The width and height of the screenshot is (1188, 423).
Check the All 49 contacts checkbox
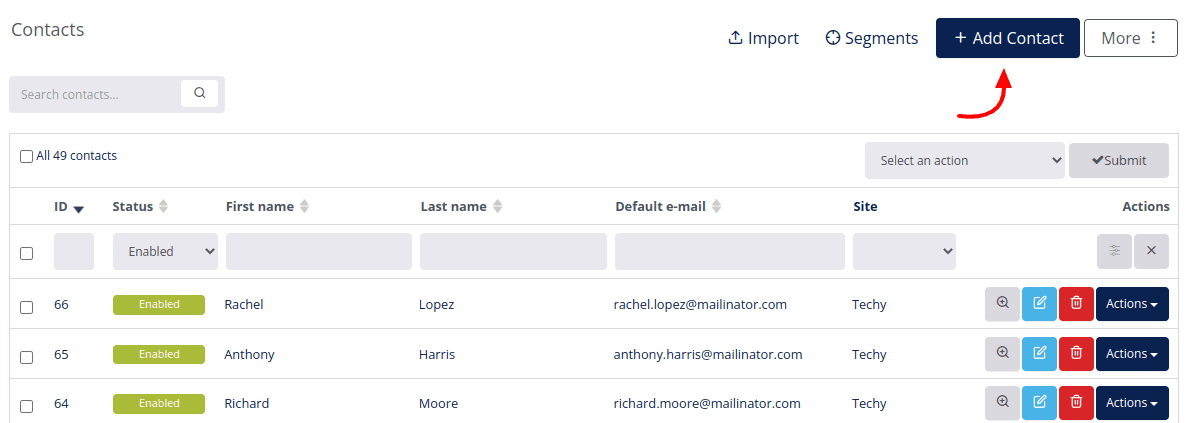[x=27, y=156]
